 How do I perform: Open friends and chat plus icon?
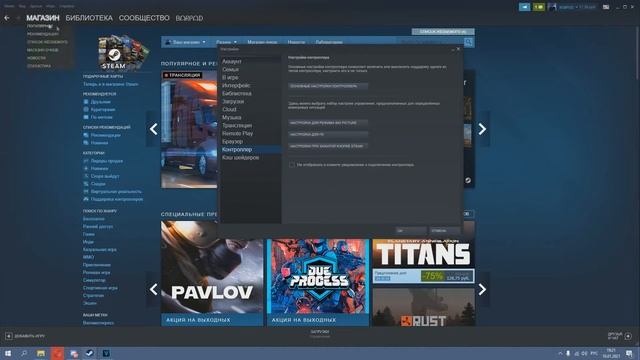[628, 336]
